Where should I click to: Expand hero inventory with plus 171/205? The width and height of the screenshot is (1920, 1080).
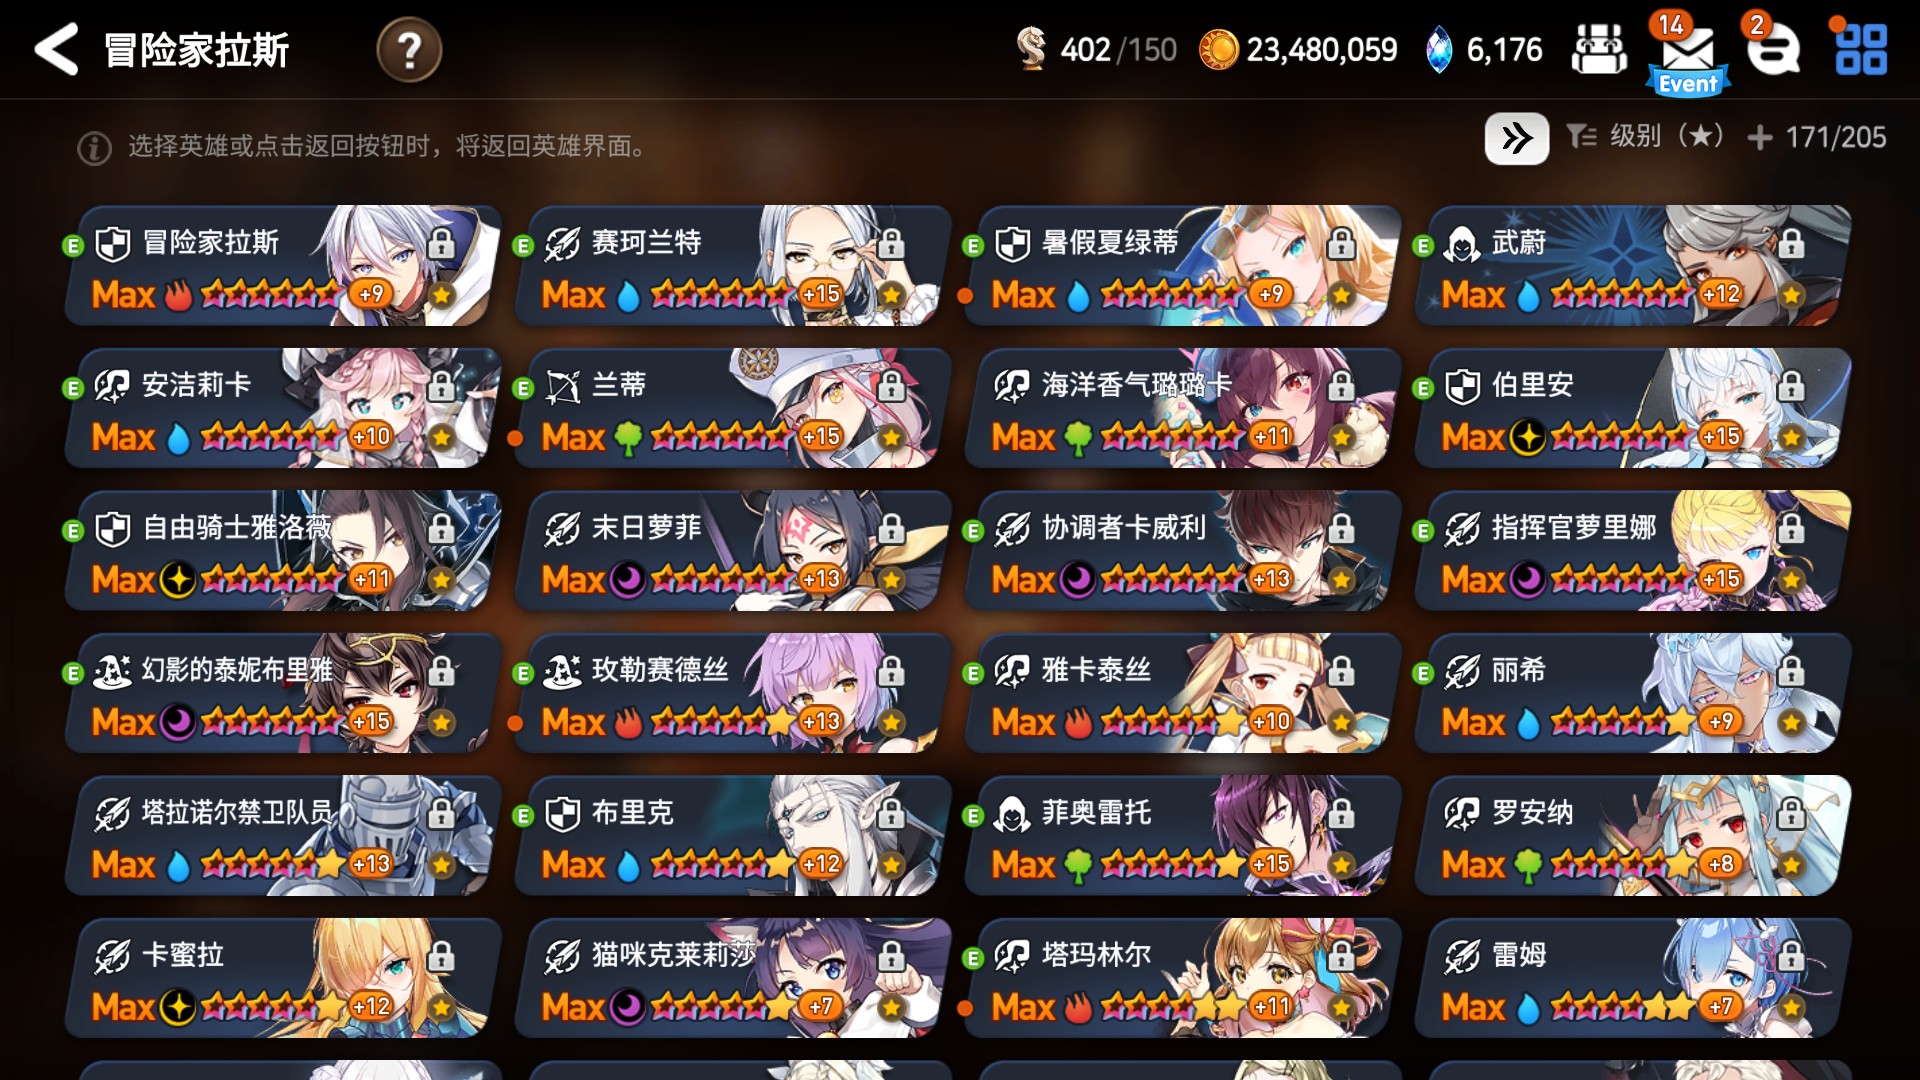coord(1816,137)
